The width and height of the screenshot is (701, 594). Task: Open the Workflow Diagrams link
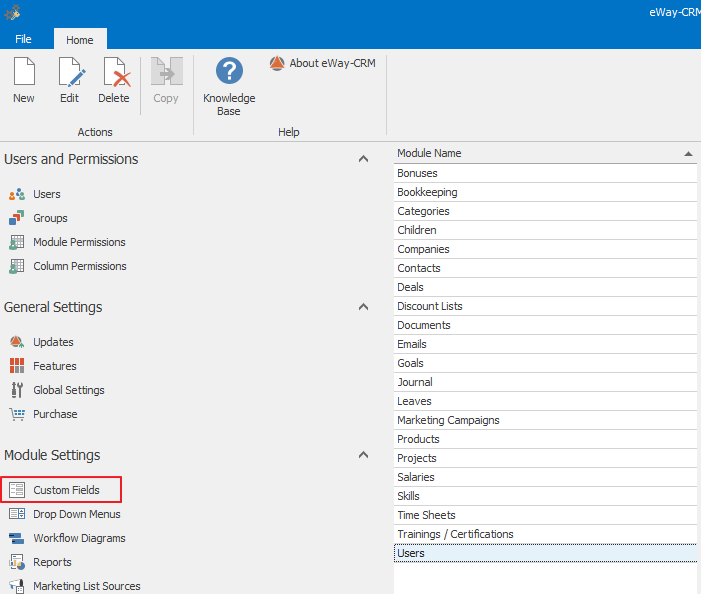click(80, 538)
